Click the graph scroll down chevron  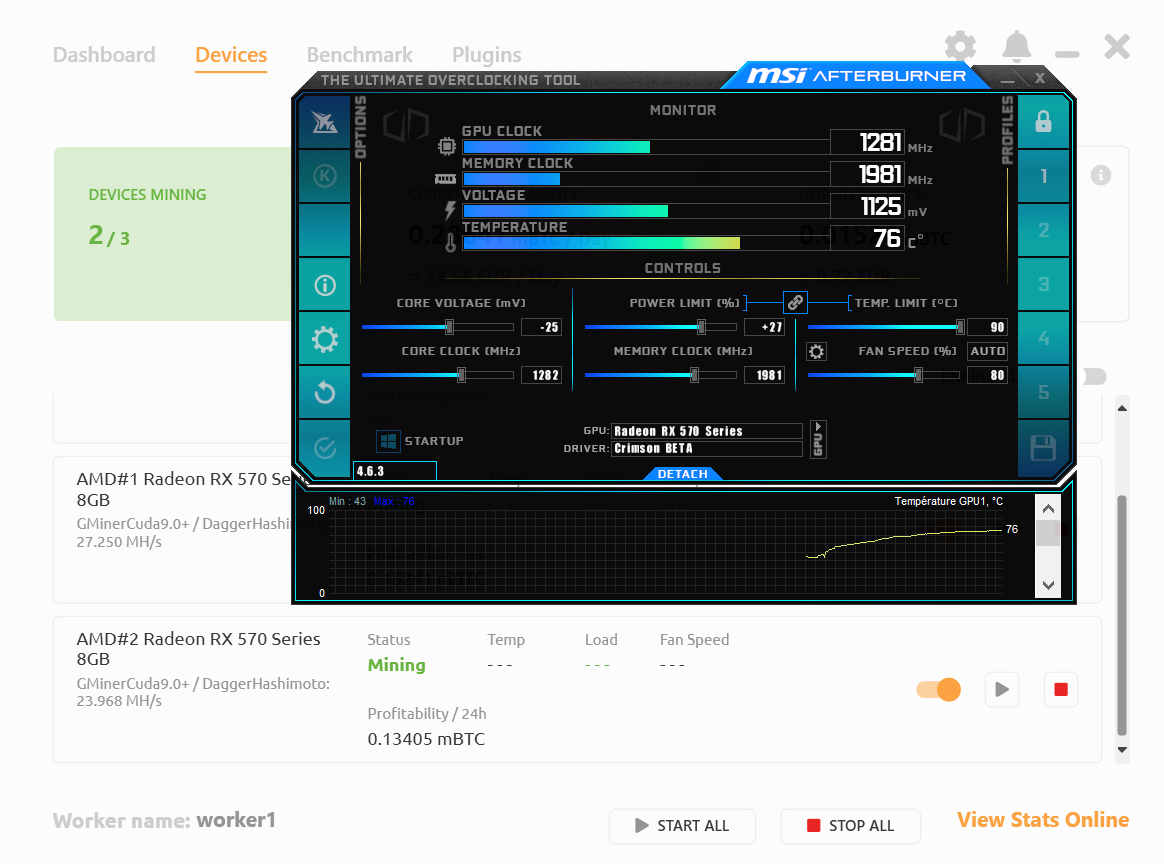click(1047, 585)
